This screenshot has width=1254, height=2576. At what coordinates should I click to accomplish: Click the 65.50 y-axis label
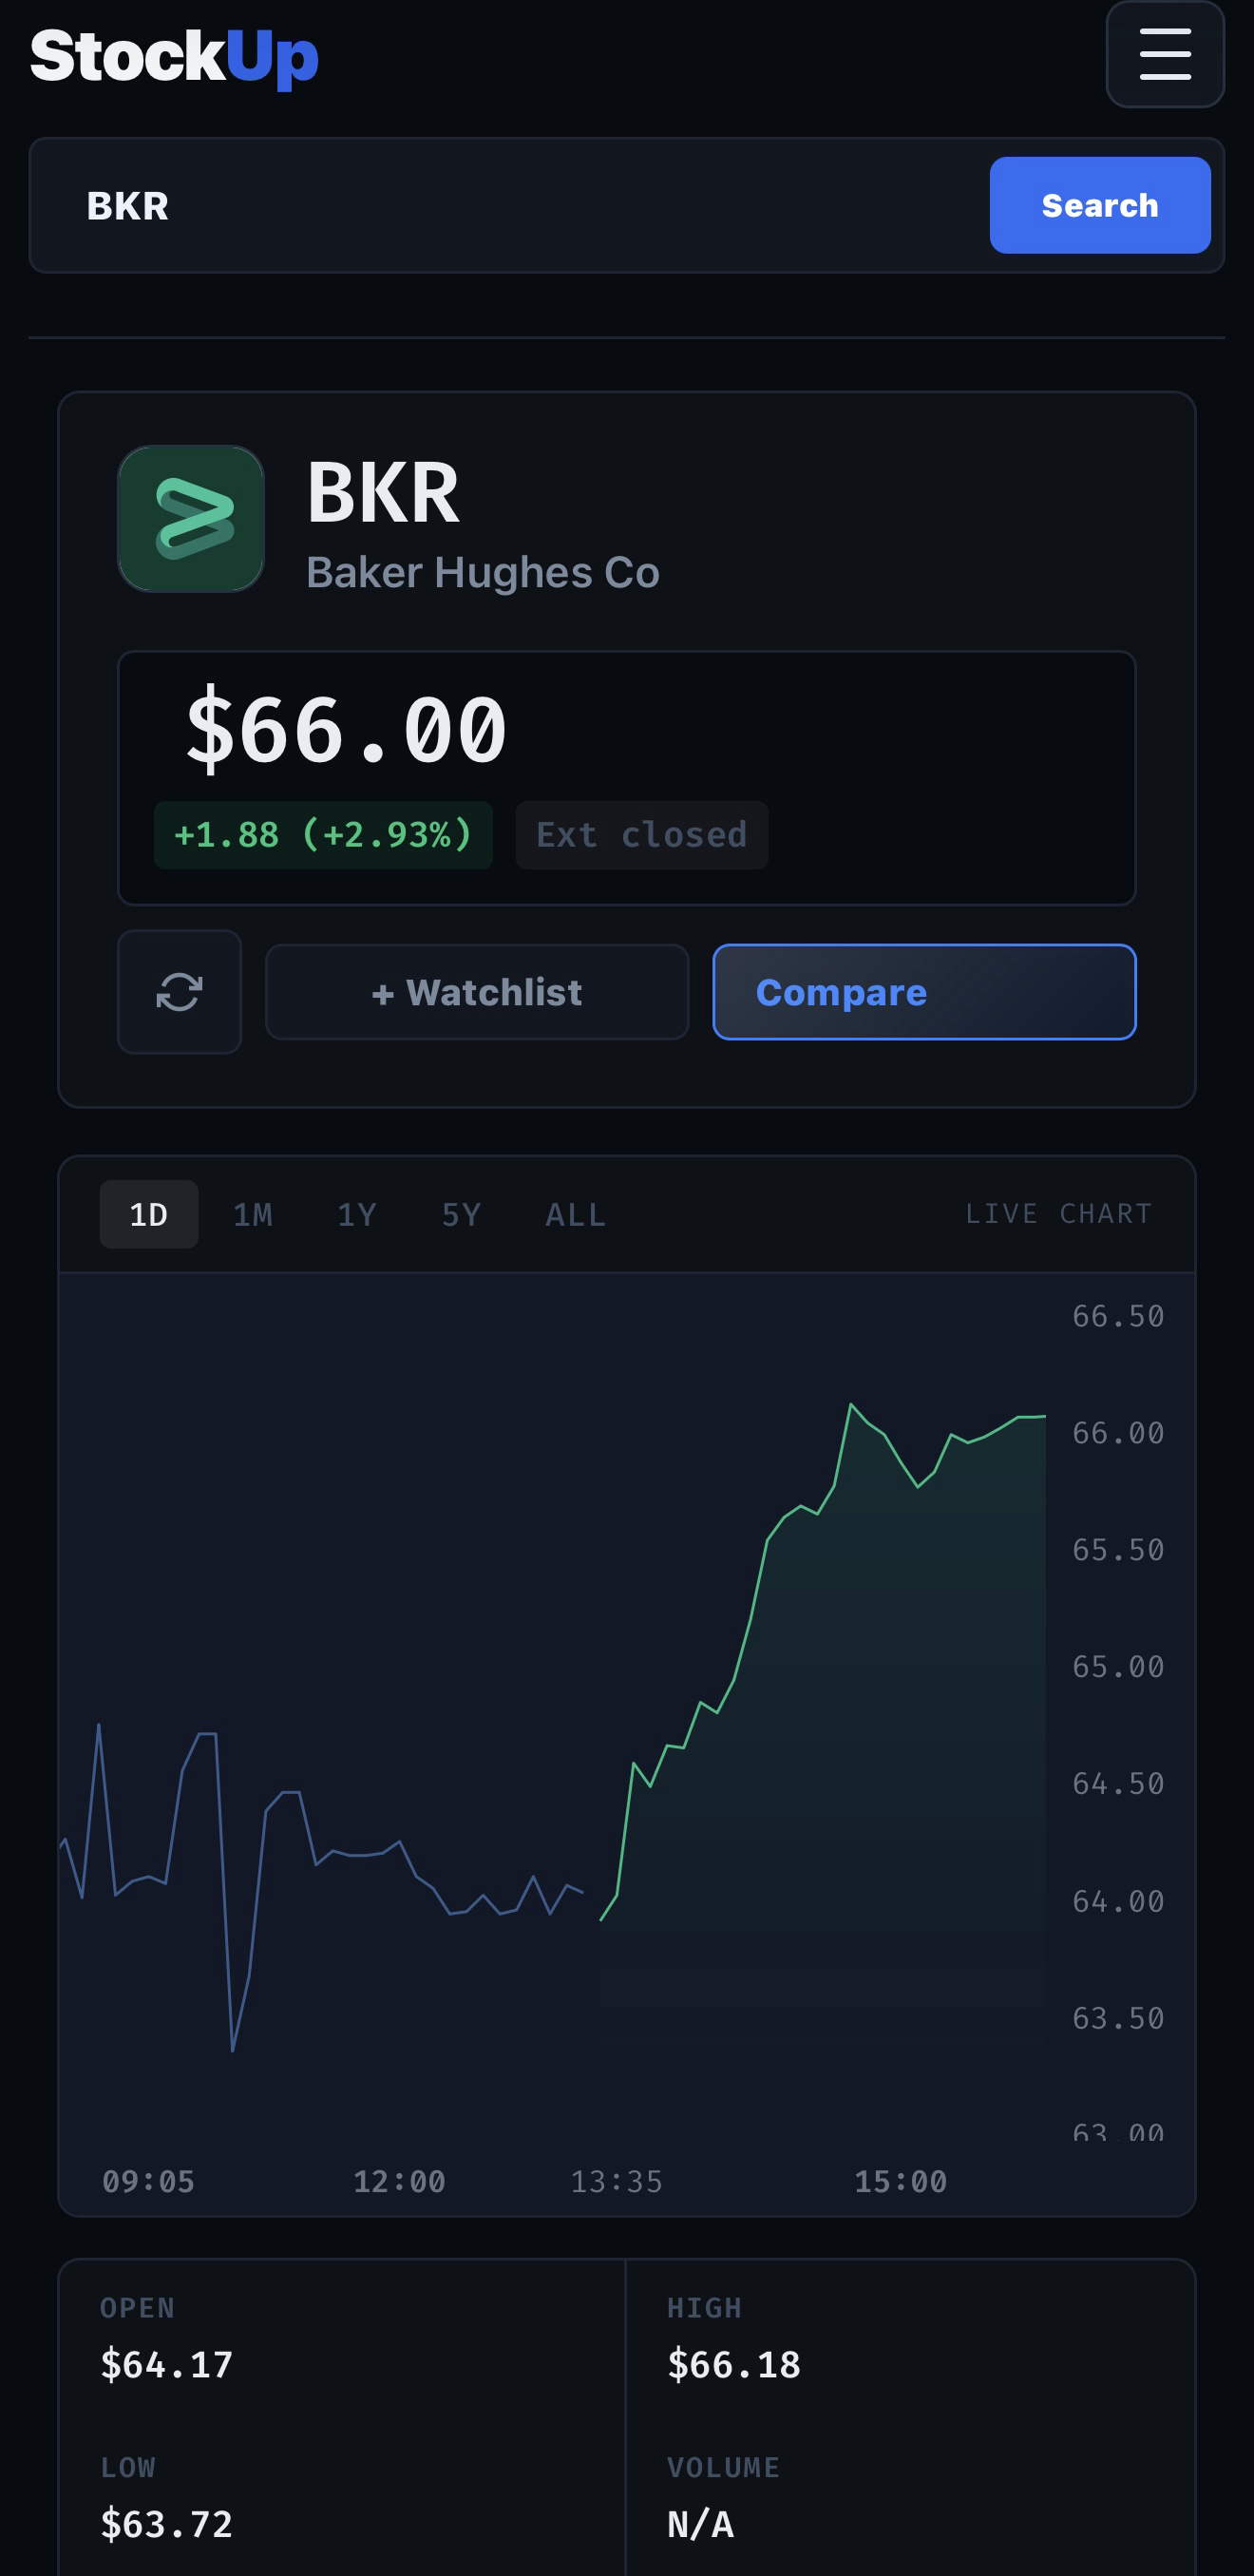point(1118,1550)
